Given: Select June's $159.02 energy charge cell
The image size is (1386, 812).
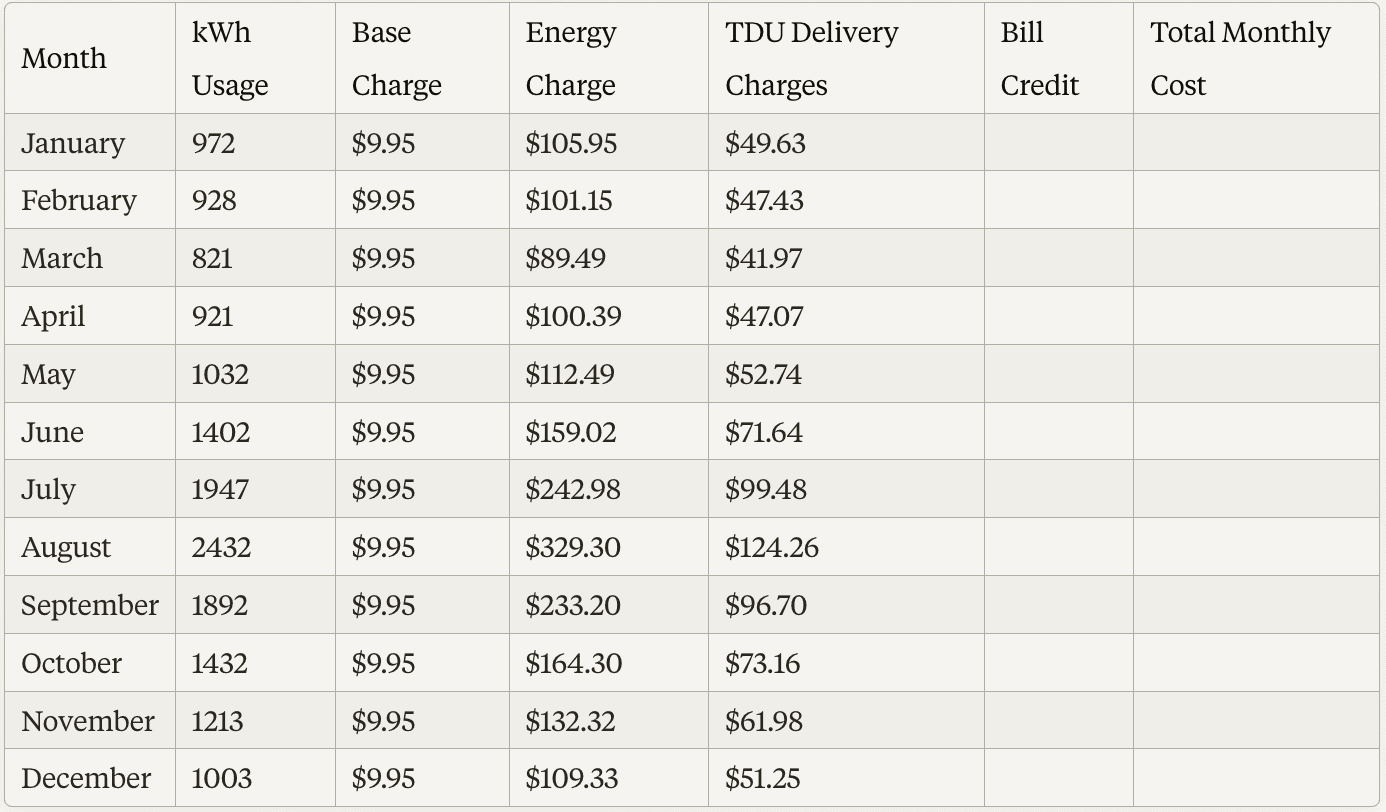Looking at the screenshot, I should 571,433.
